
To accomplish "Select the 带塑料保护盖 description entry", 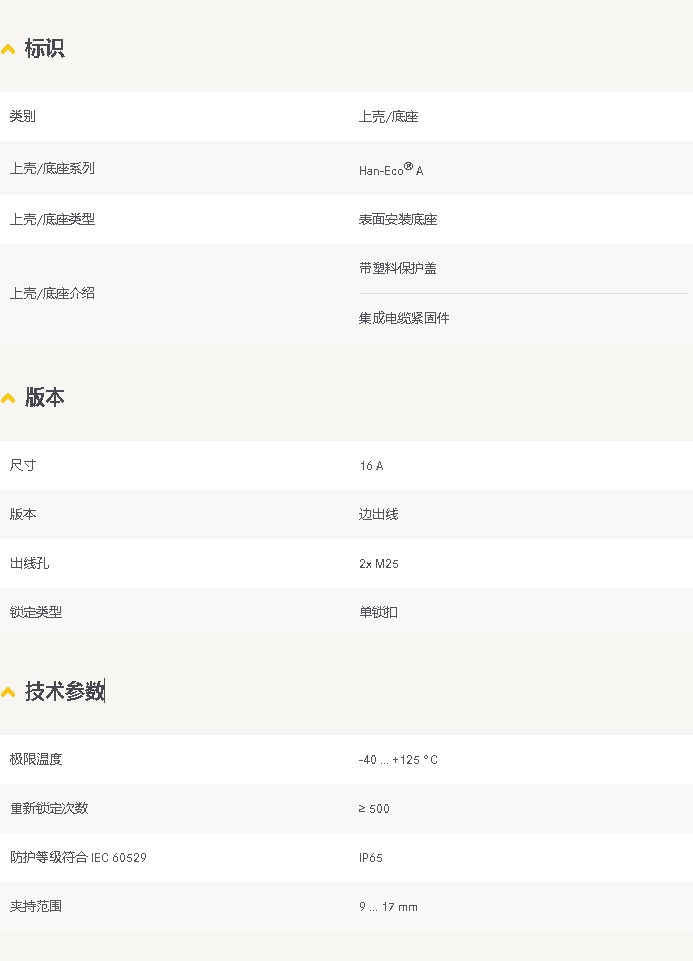I will 397,268.
